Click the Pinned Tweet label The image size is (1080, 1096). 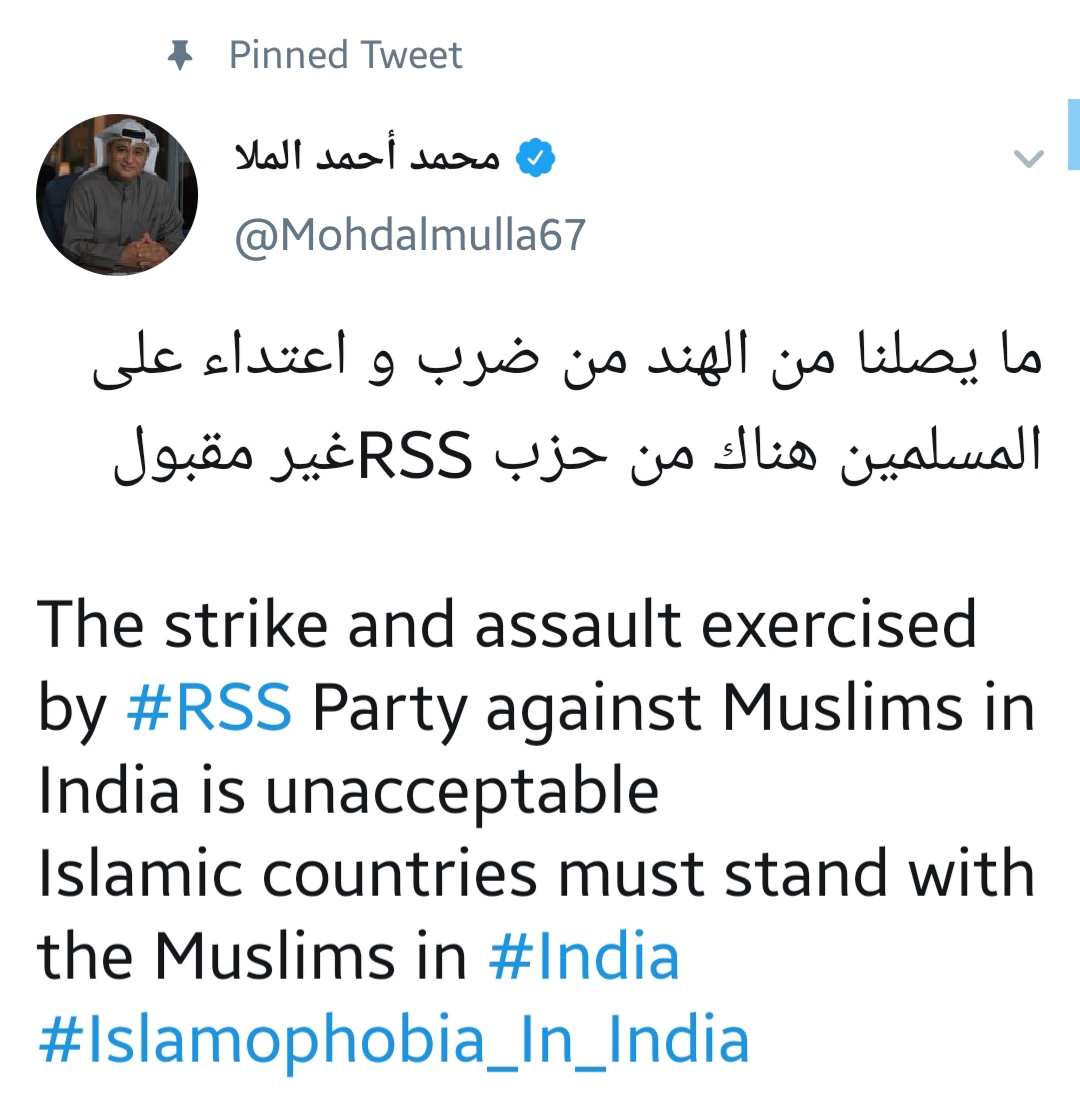[x=345, y=55]
